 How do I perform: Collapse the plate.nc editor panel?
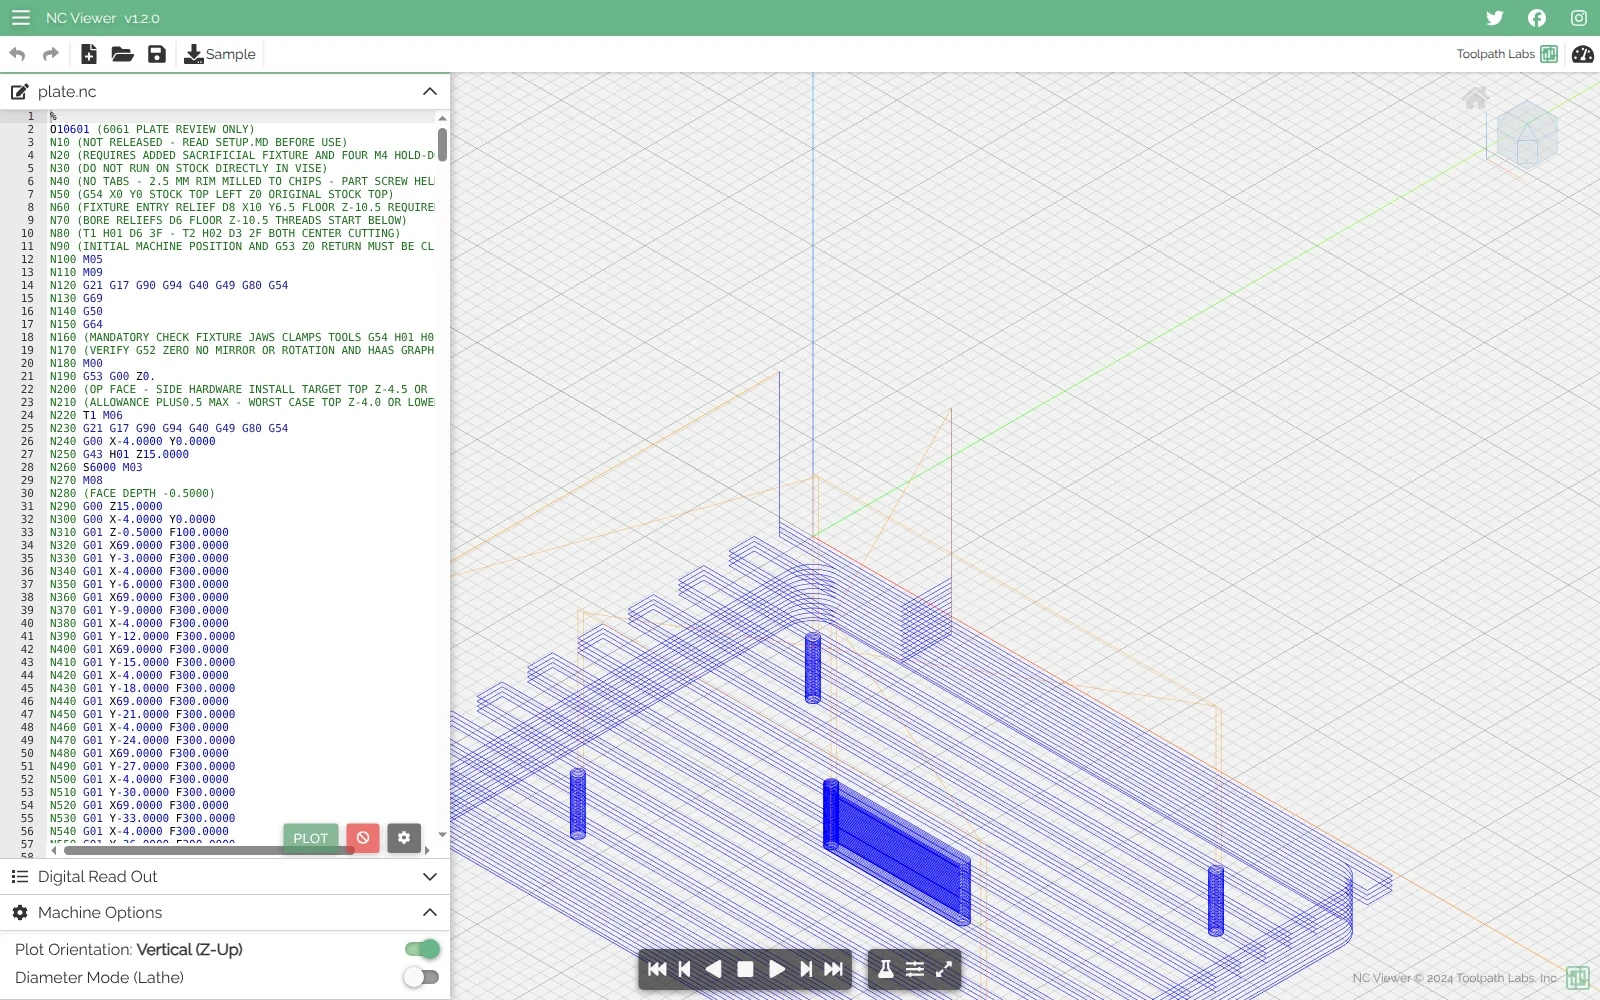tap(430, 91)
